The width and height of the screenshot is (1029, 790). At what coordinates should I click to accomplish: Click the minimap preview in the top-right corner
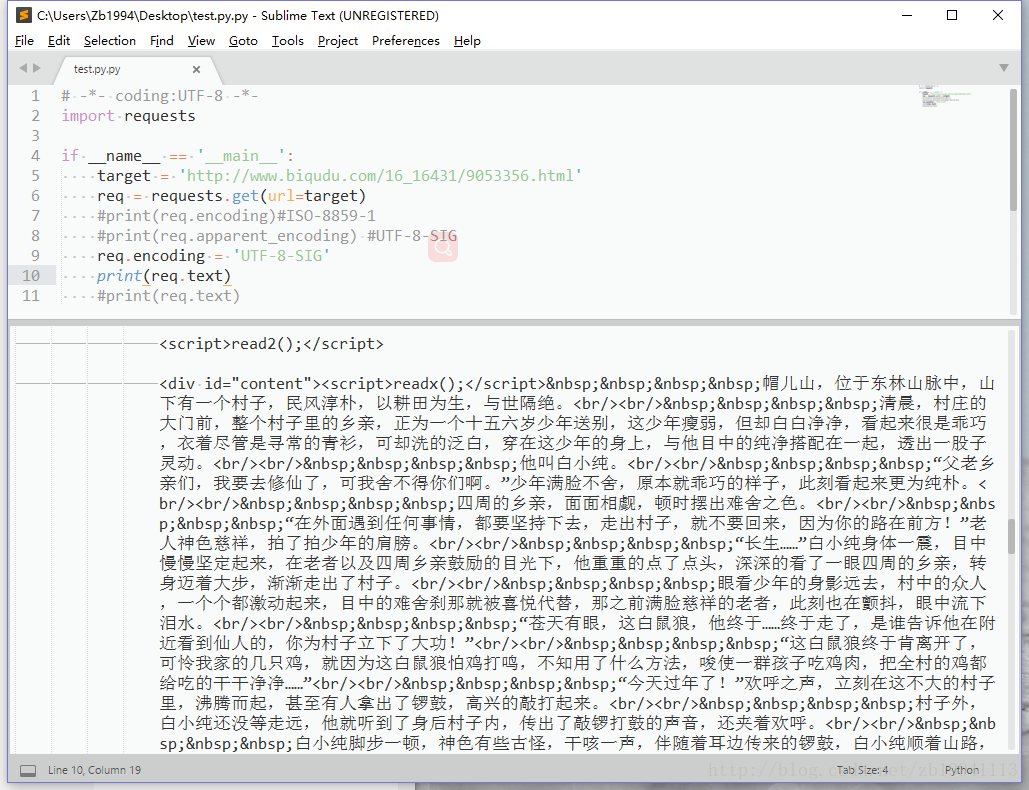click(944, 97)
